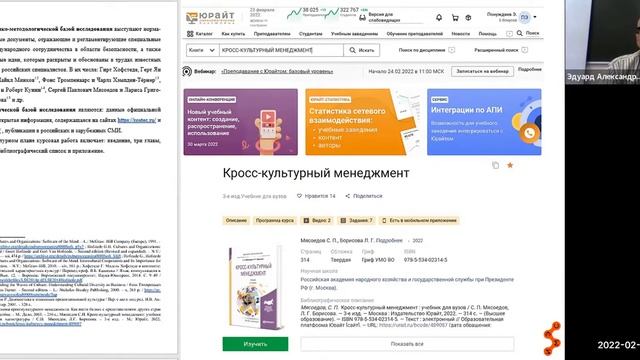The height and width of the screenshot is (360, 640).
Task: Click the webinar broadcast icon
Action: pos(187,71)
